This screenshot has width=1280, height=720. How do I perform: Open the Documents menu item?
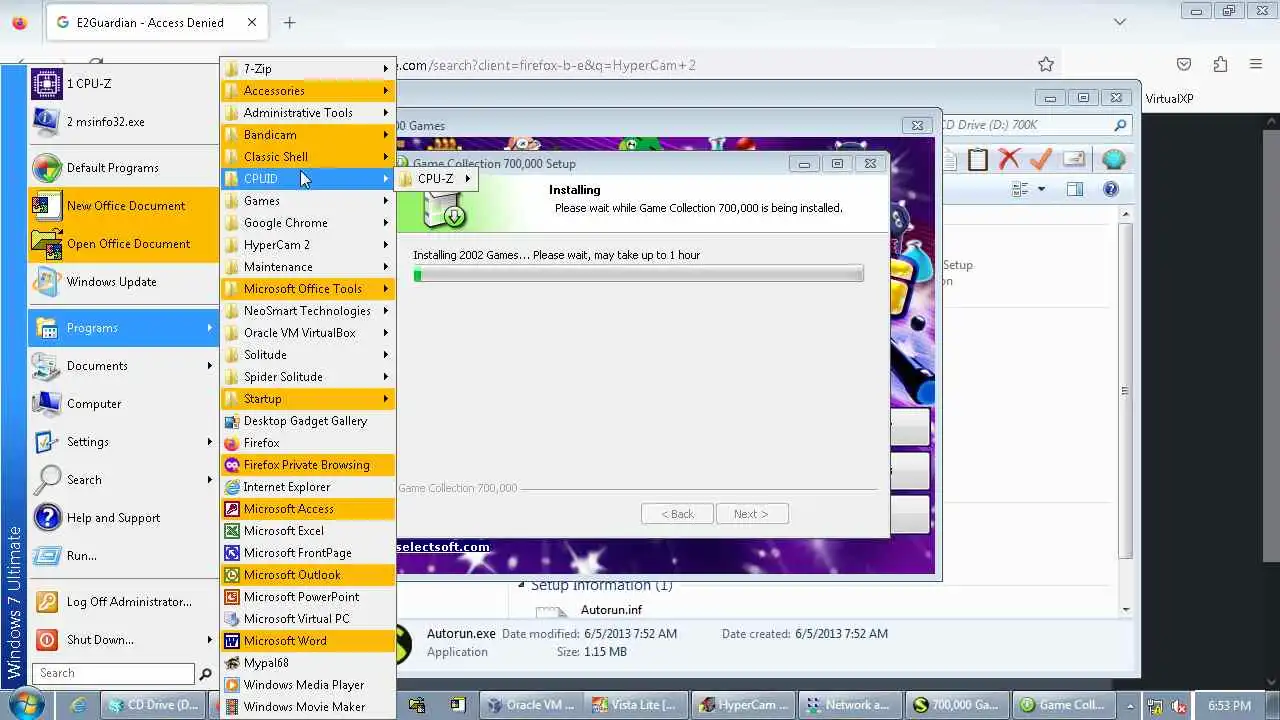pyautogui.click(x=123, y=366)
